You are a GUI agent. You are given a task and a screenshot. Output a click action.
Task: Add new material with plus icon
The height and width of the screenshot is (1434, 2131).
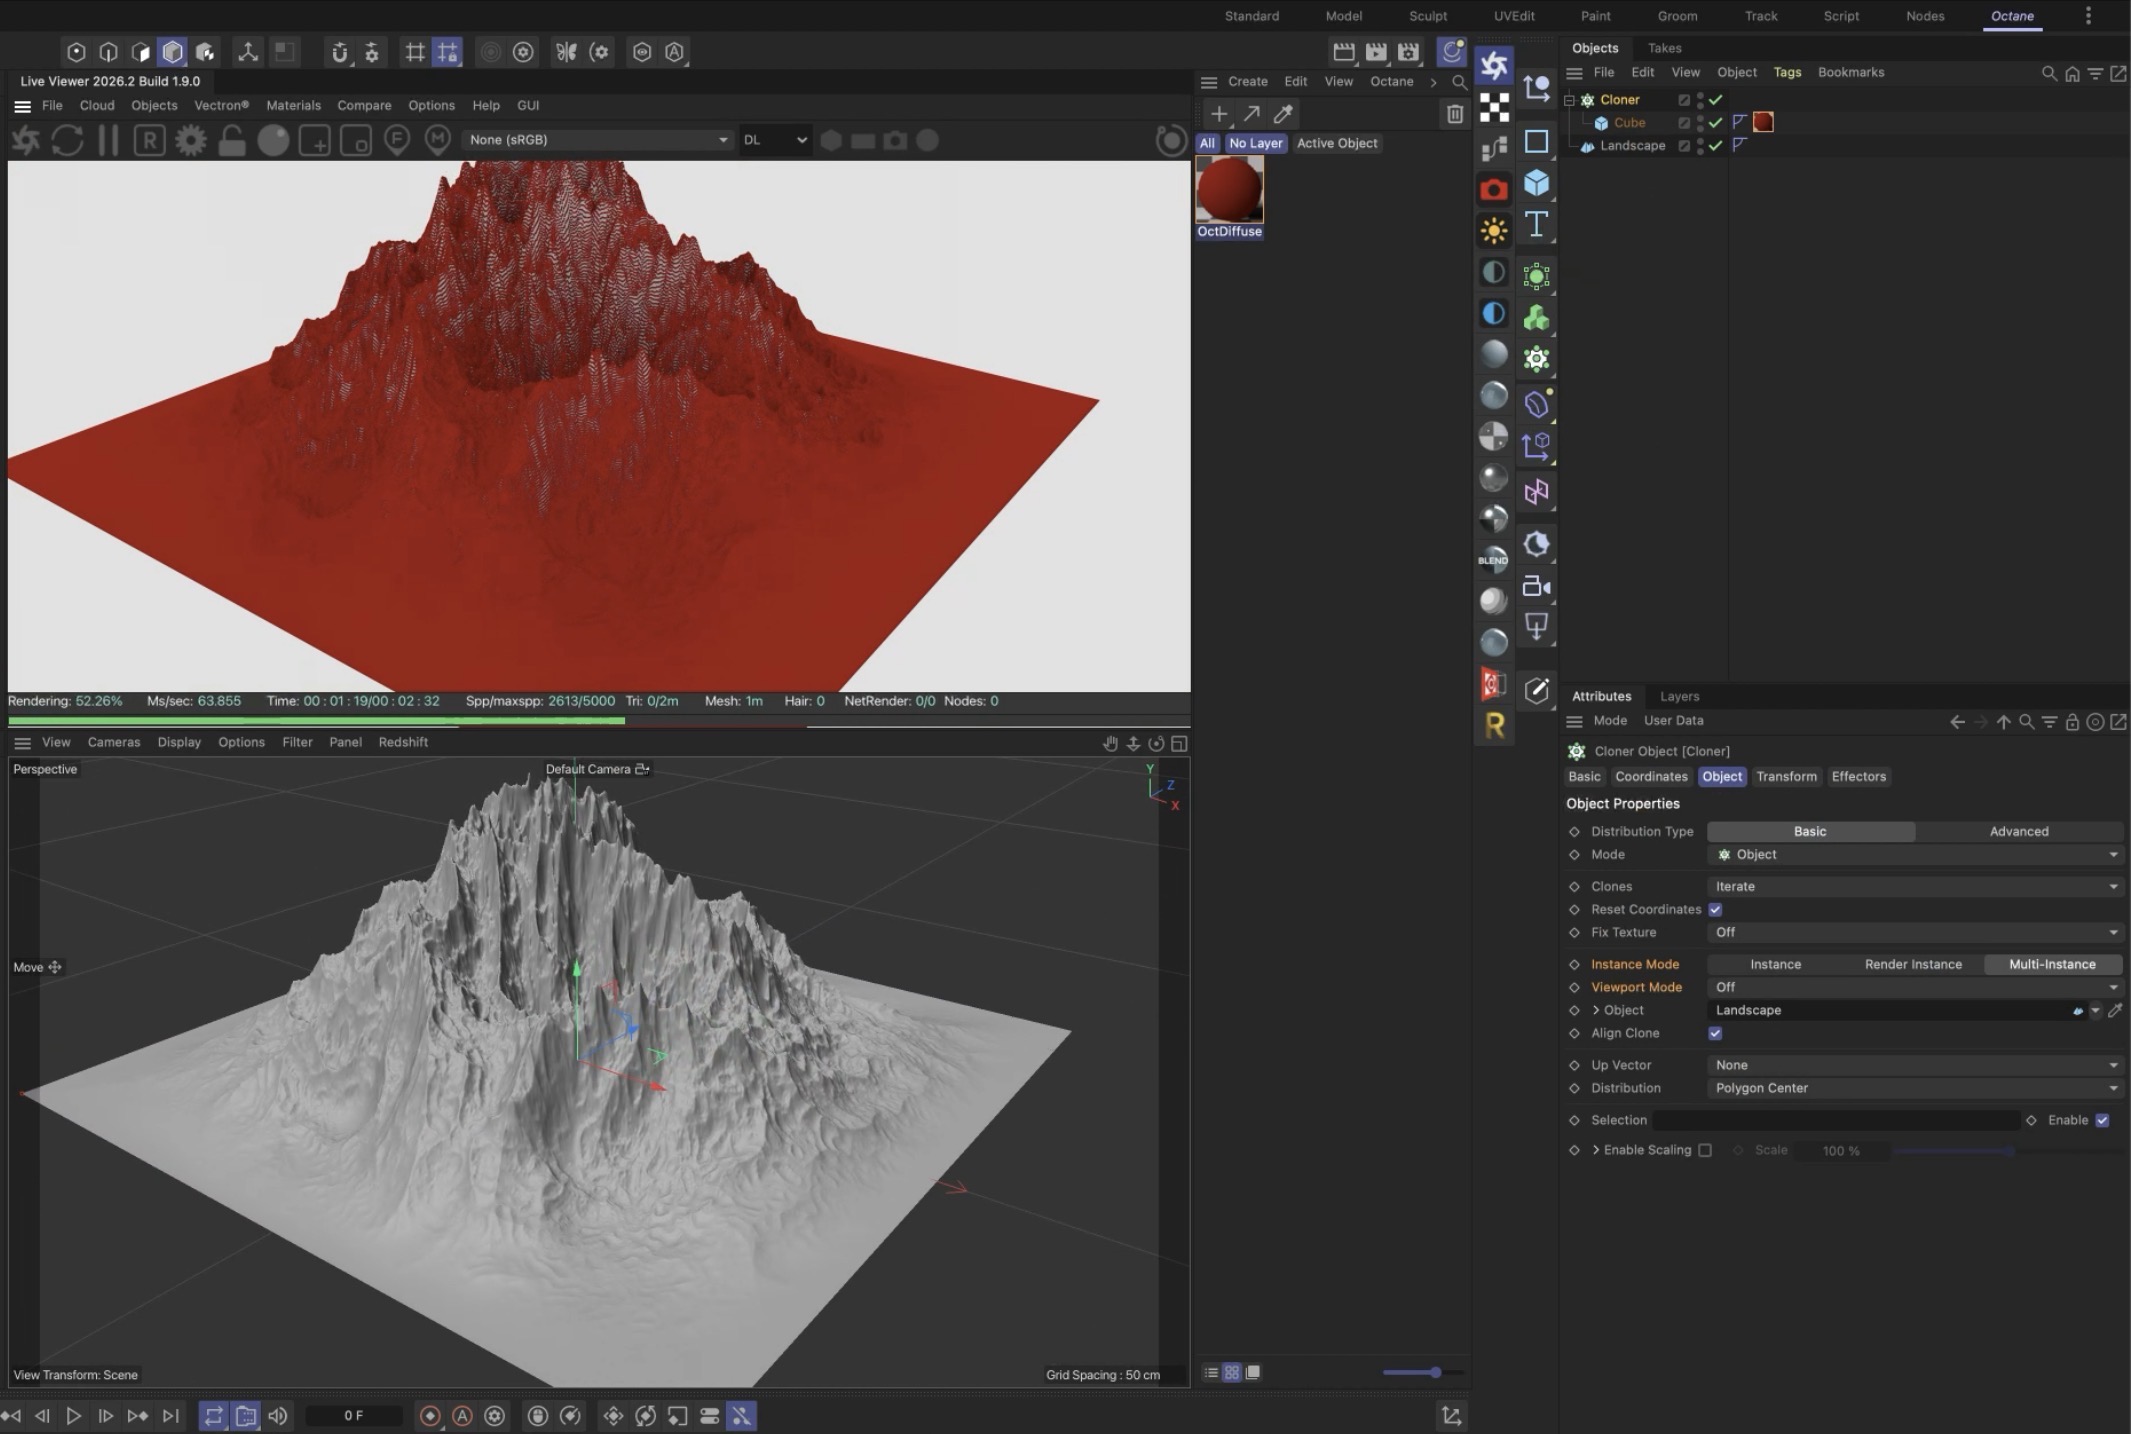click(1219, 114)
